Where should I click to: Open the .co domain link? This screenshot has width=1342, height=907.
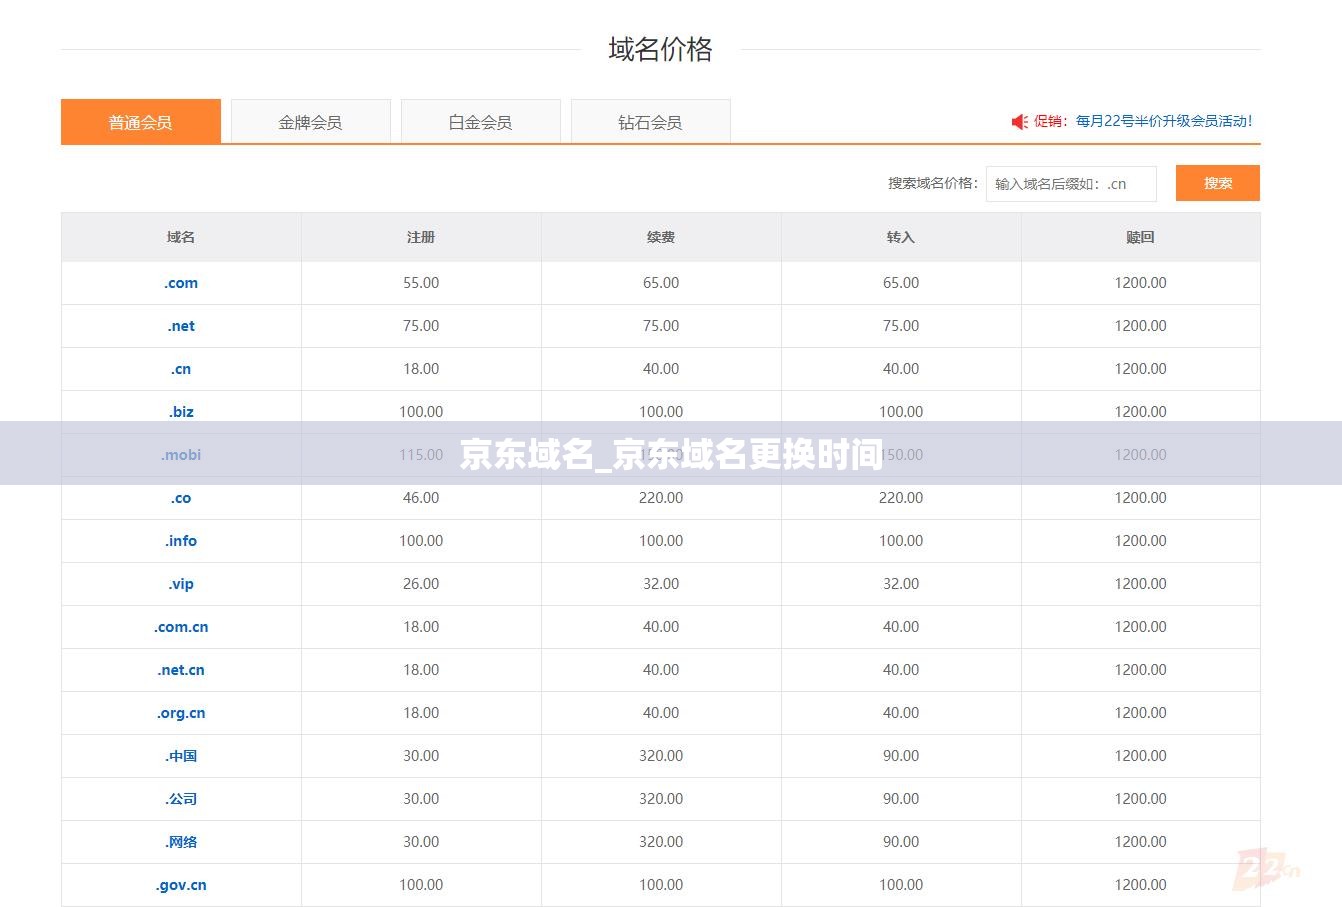(x=181, y=498)
